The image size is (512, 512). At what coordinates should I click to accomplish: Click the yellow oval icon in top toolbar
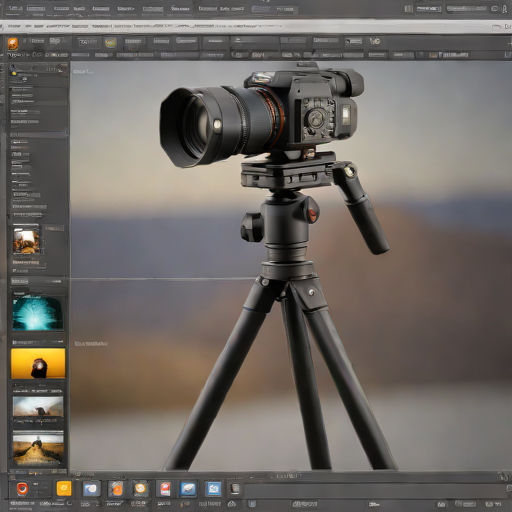111,42
